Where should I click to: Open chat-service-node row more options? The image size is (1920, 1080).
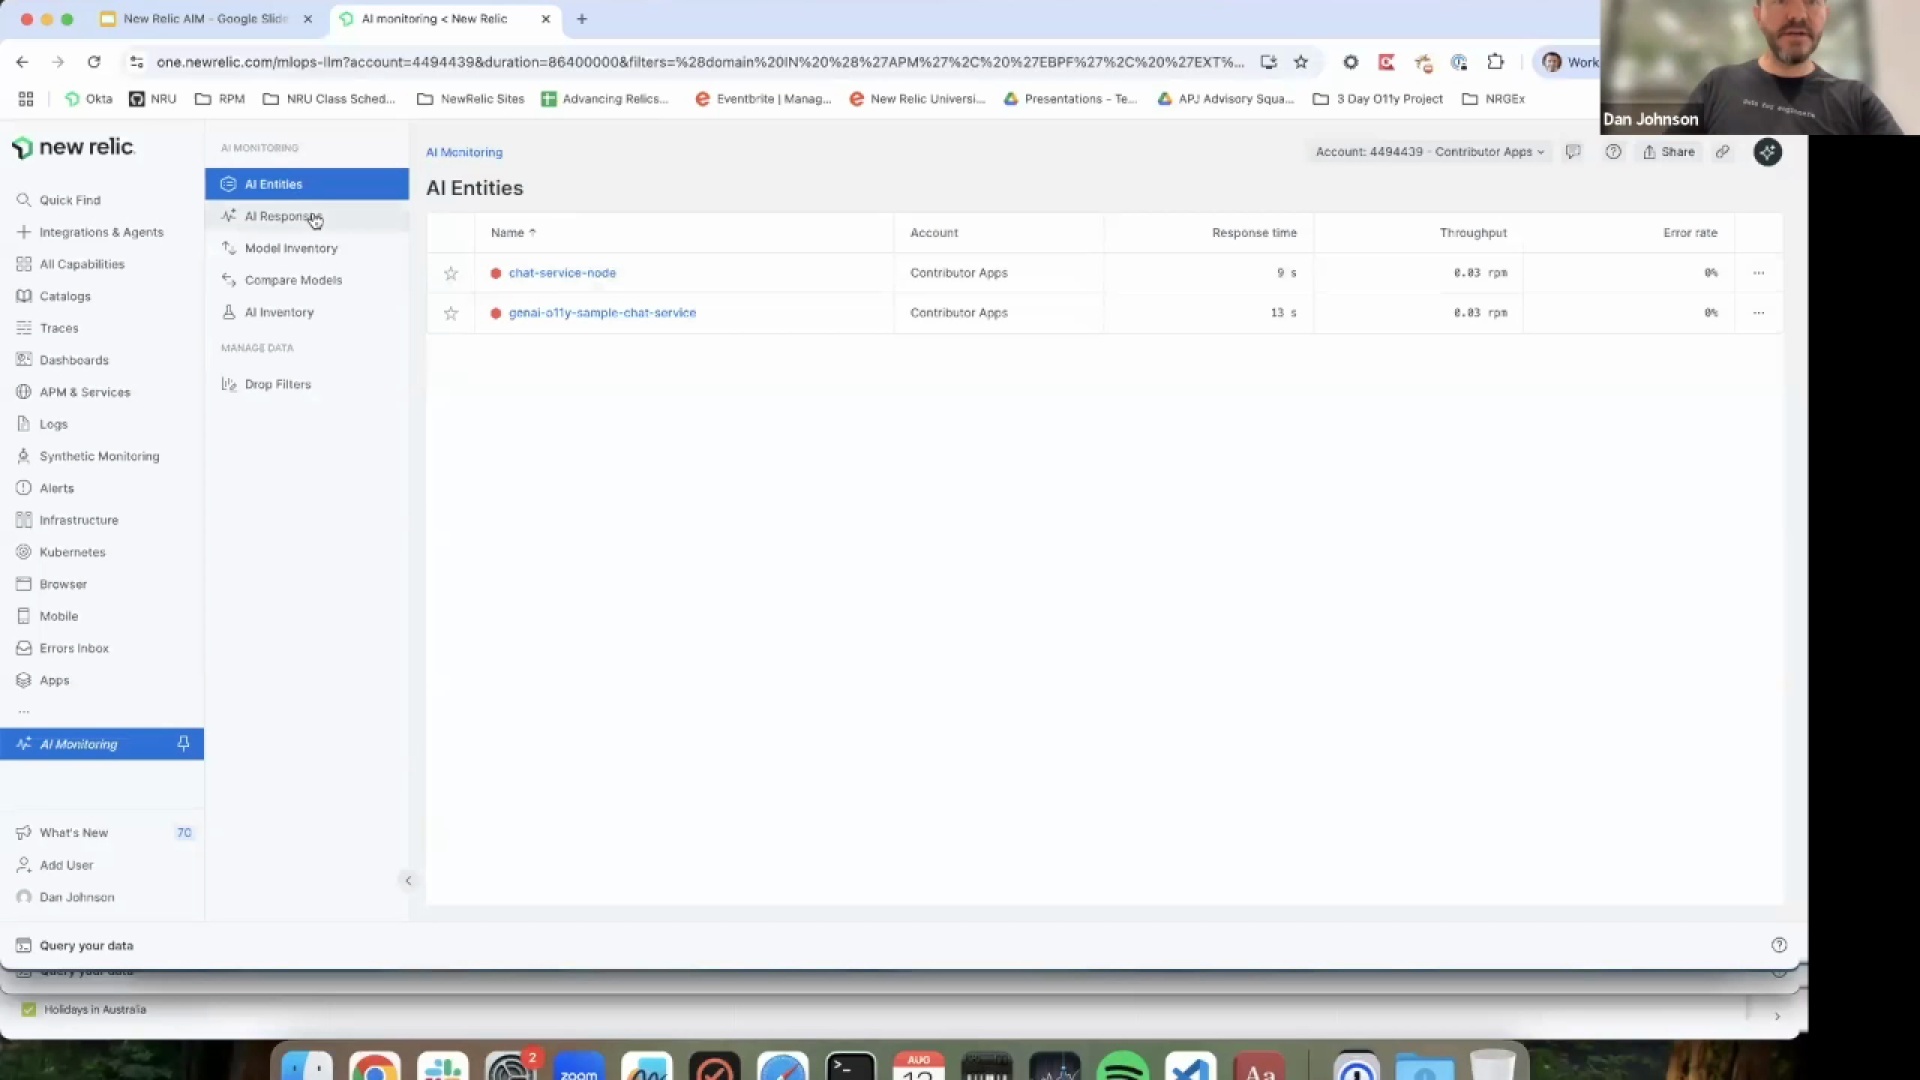coord(1758,273)
